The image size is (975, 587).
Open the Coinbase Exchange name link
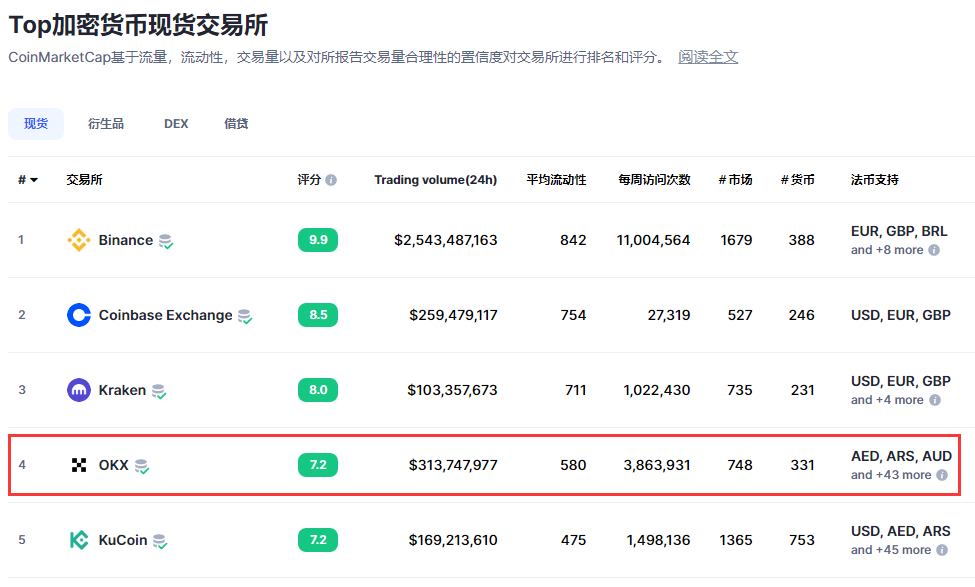[x=165, y=315]
